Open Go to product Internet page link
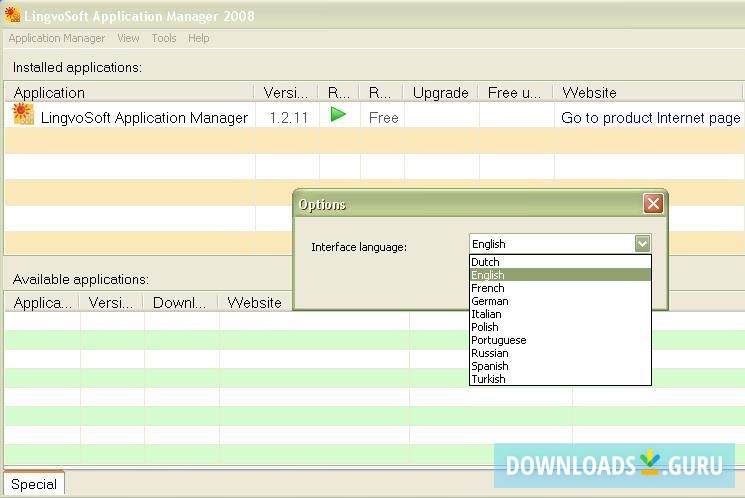Screen dimensions: 745x498 pos(650,117)
